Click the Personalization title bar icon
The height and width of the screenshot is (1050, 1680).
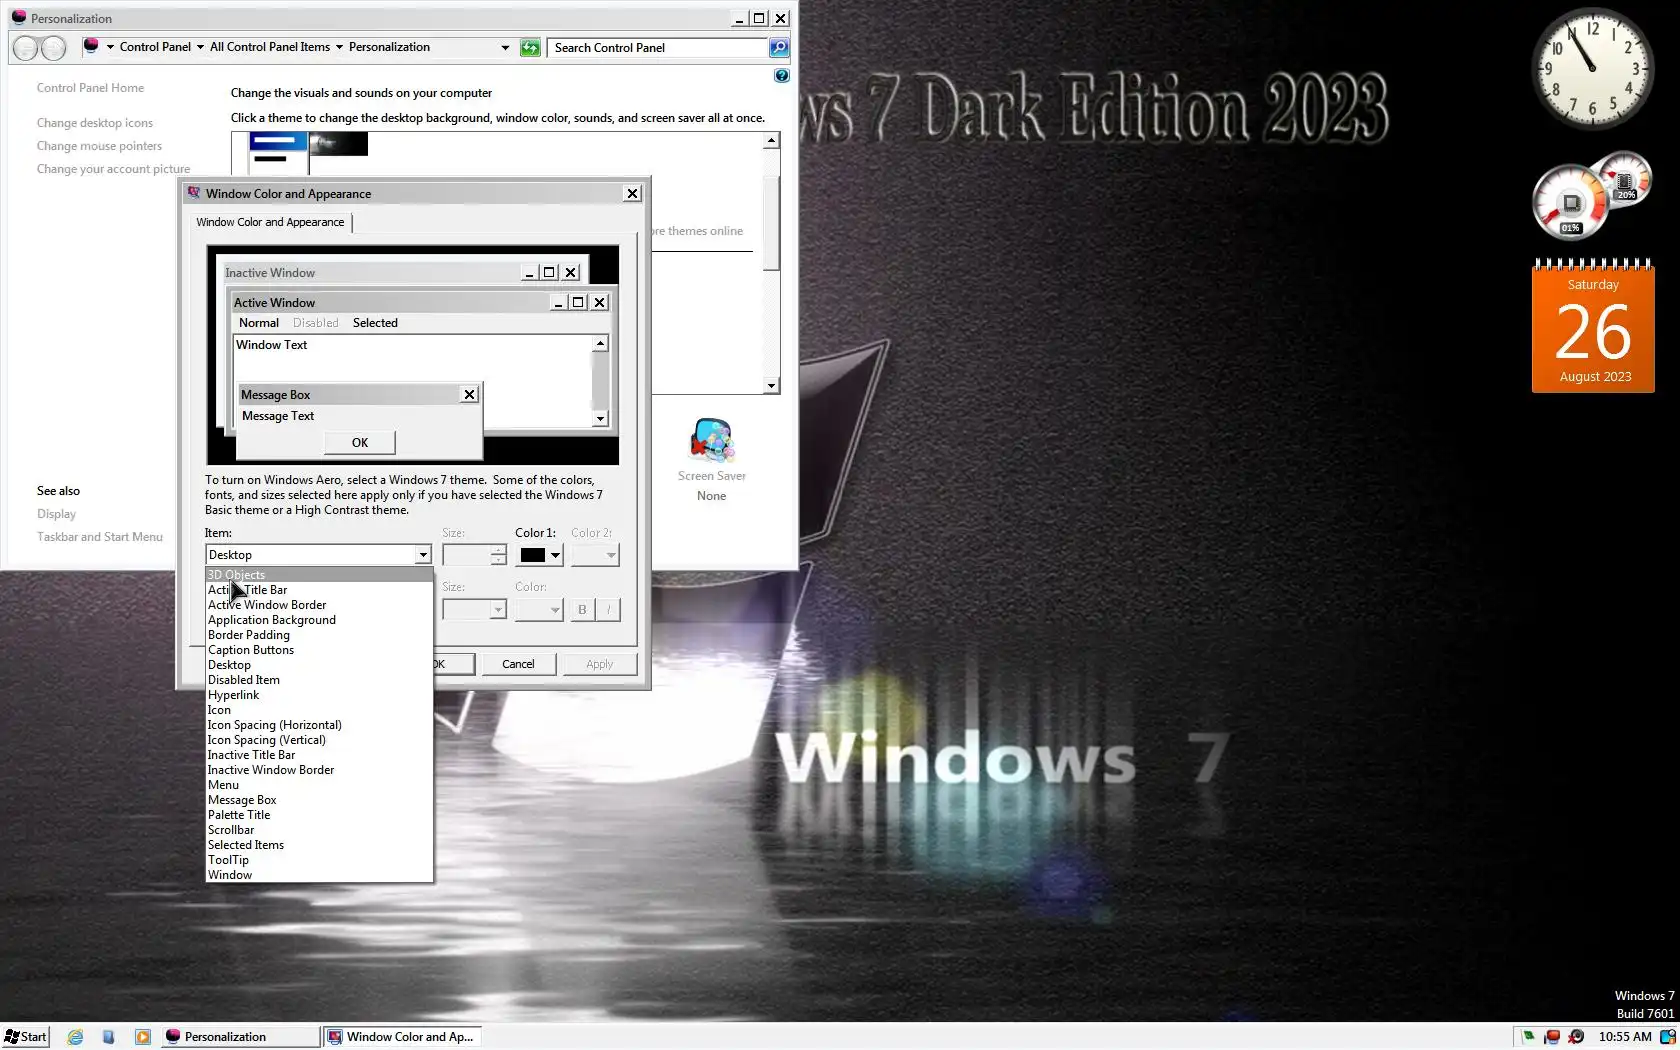click(x=19, y=18)
